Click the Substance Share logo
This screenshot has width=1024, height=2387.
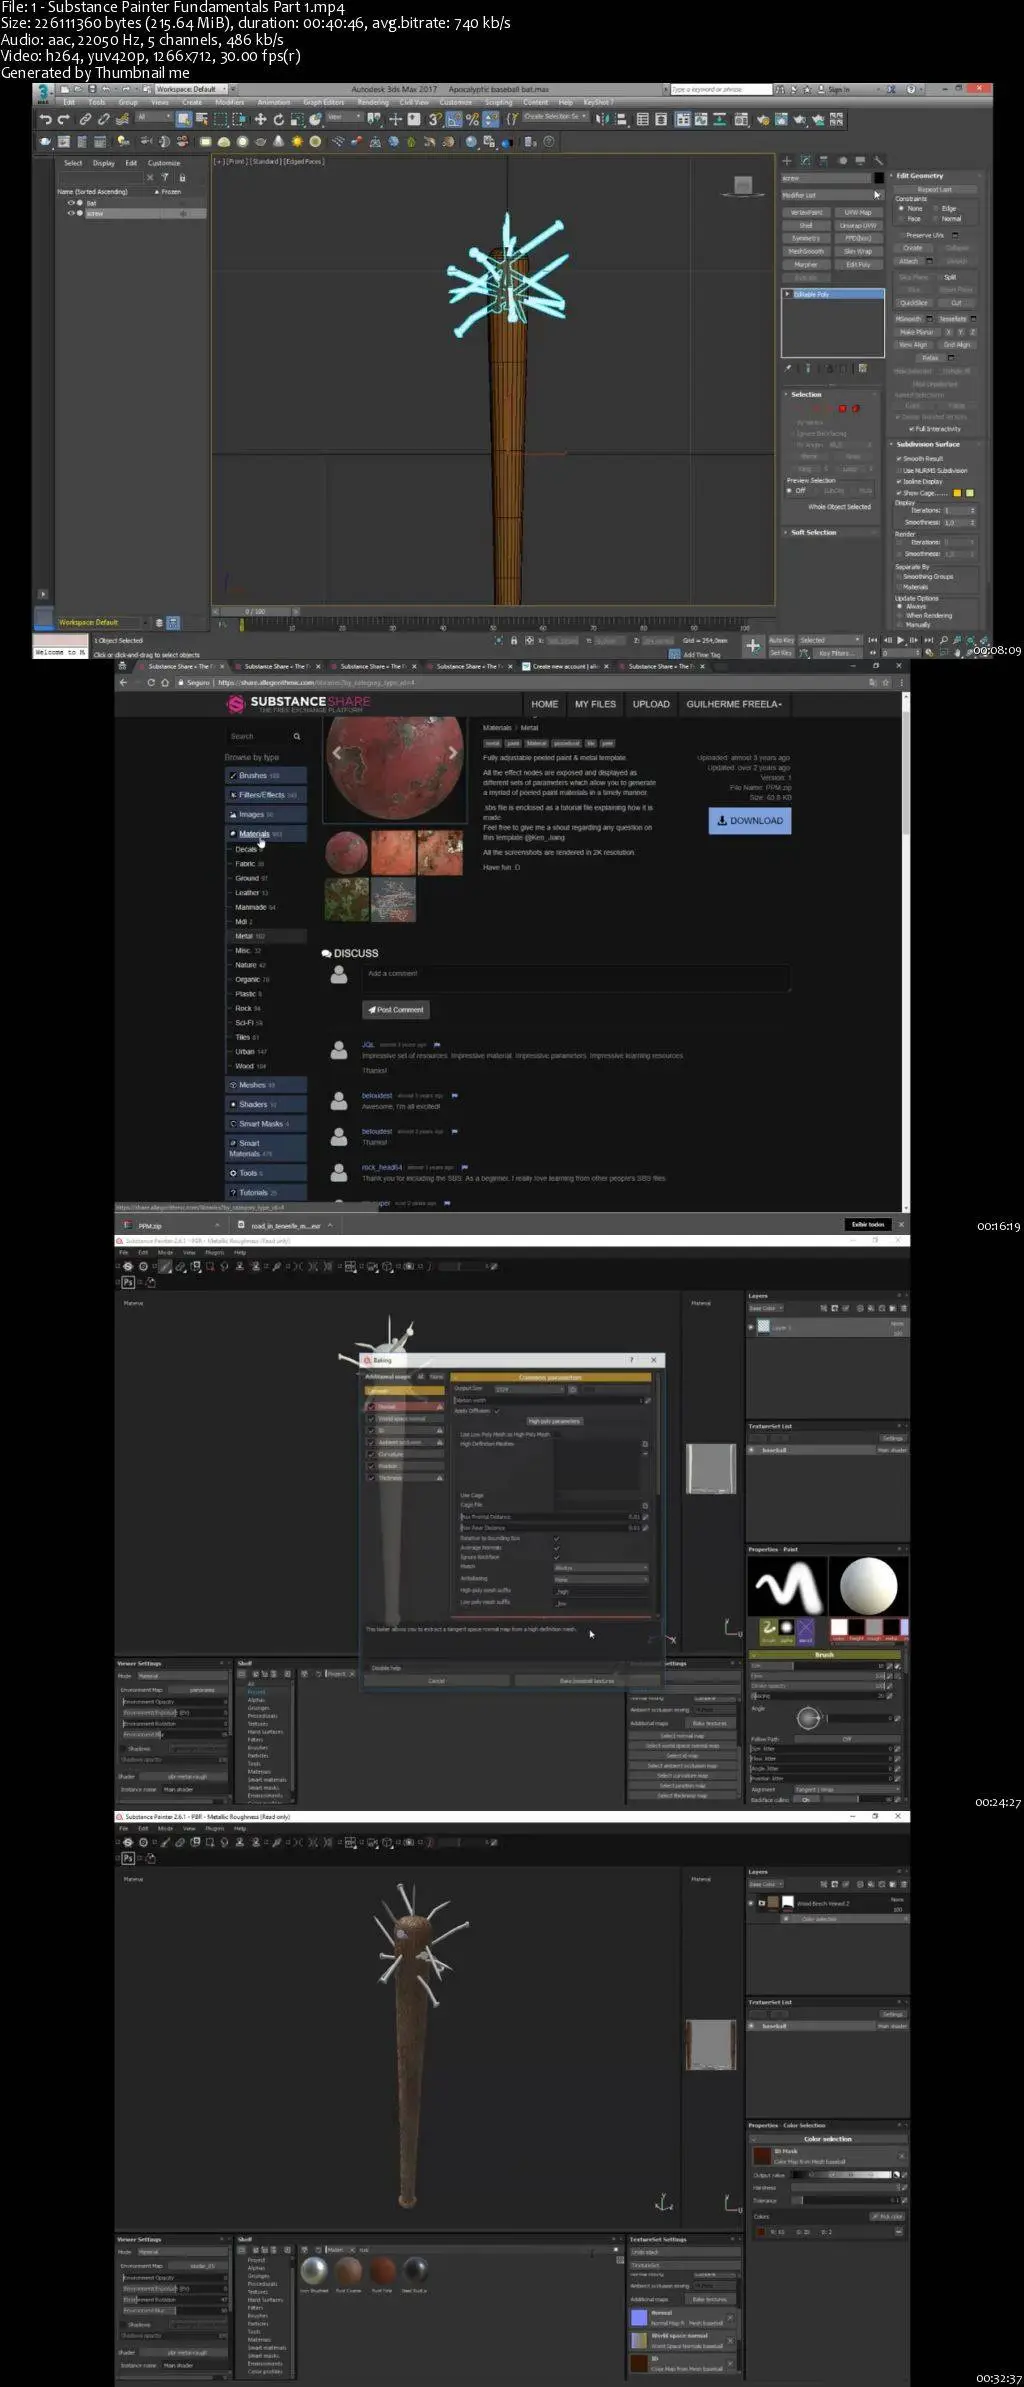pyautogui.click(x=299, y=704)
